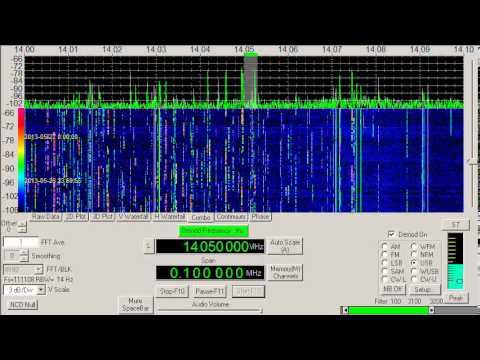Click the filter bar right arrow handle

tap(431, 310)
